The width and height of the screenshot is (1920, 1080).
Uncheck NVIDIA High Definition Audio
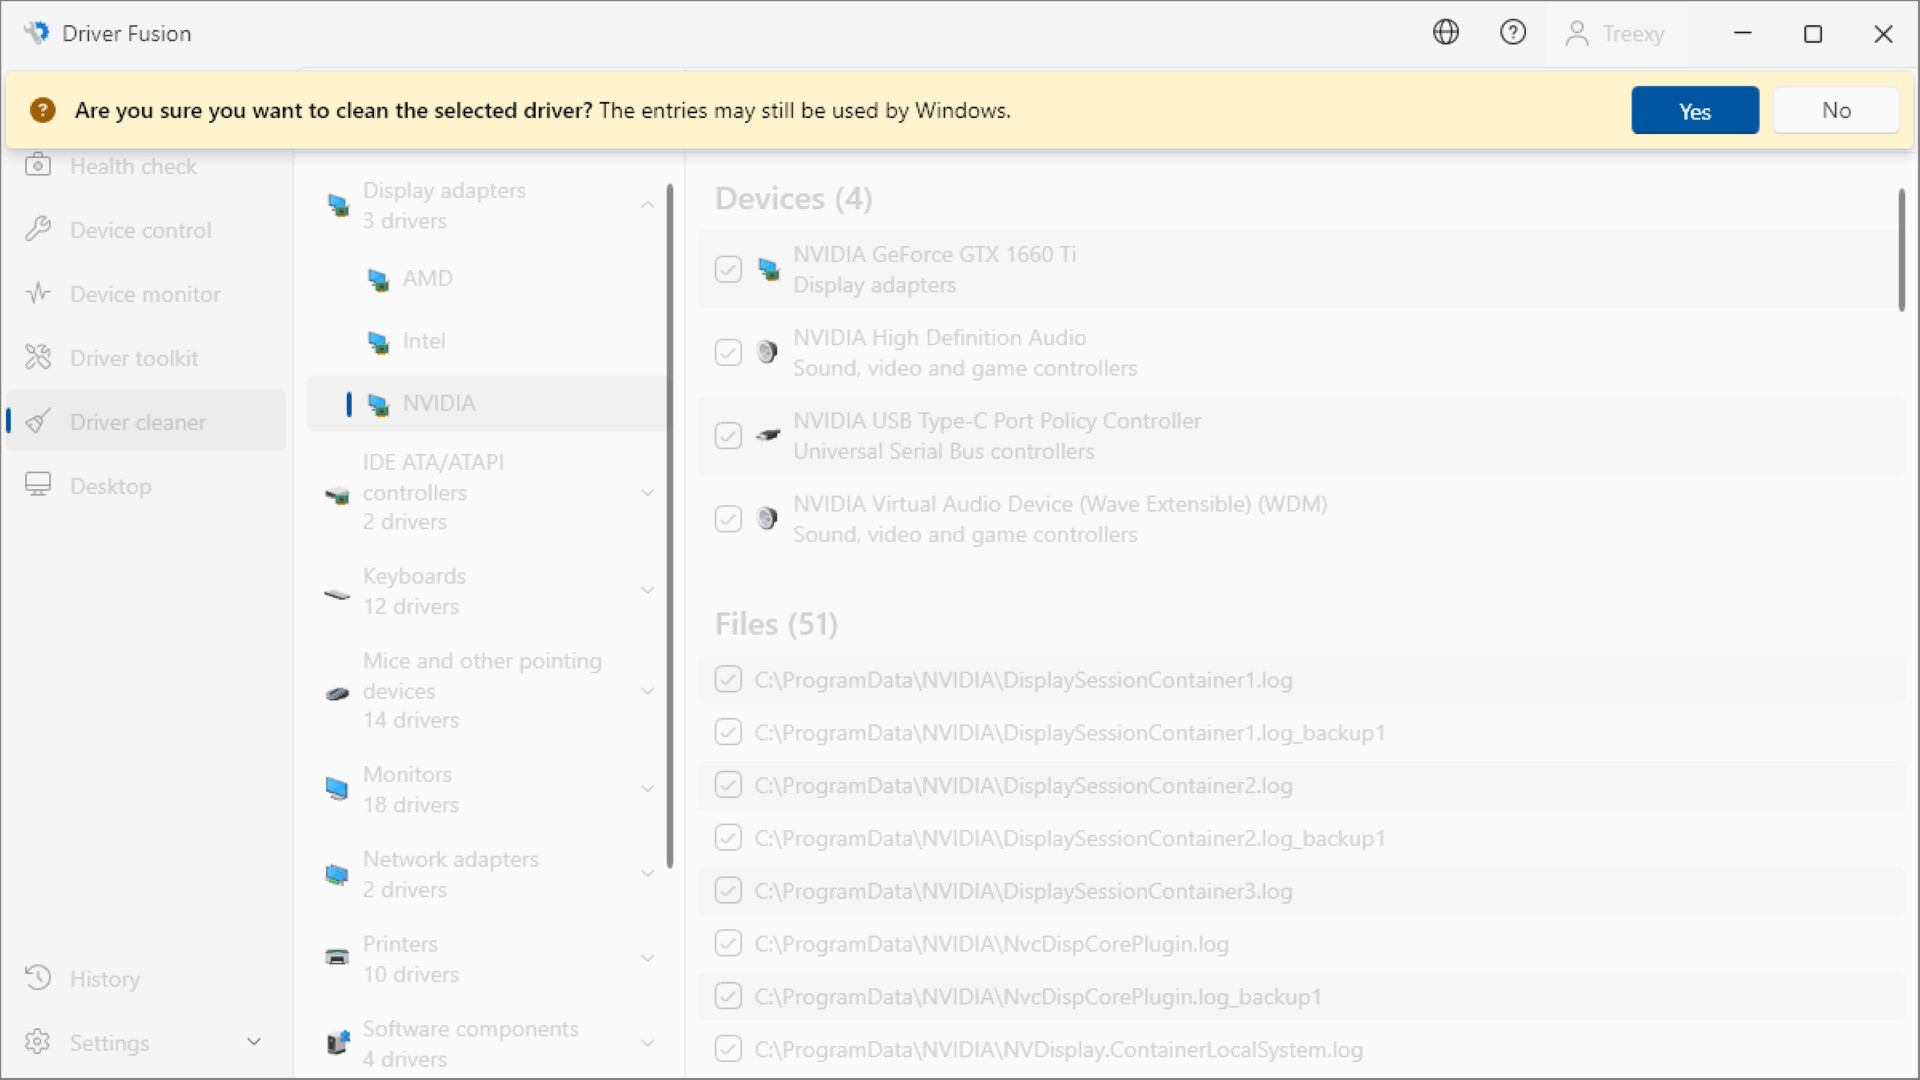pyautogui.click(x=728, y=352)
